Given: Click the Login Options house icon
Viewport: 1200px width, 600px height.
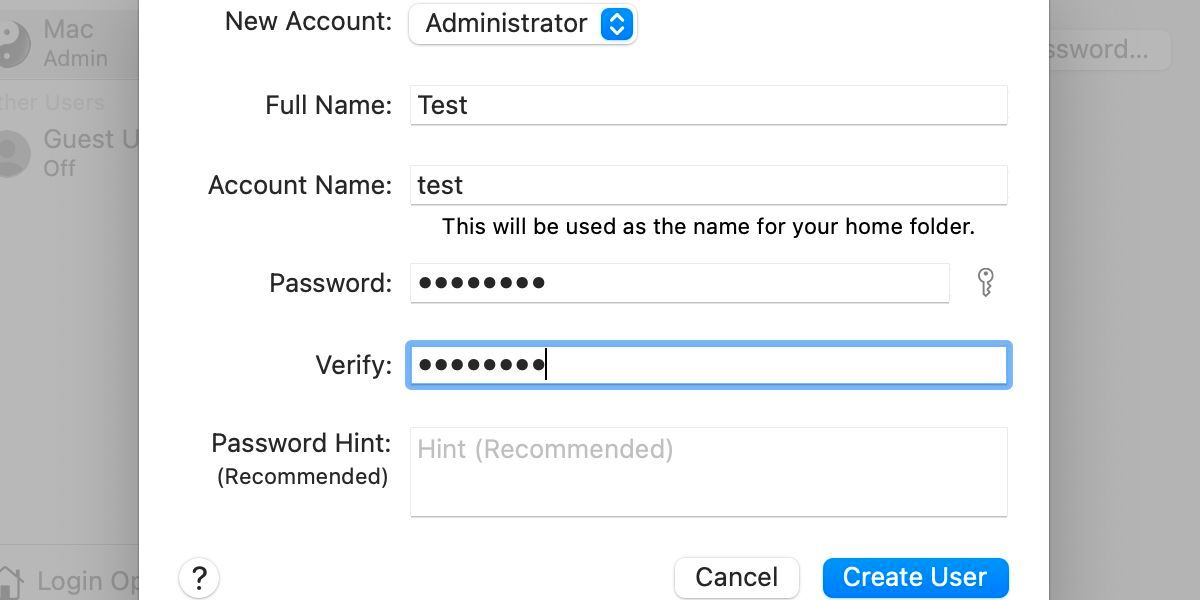Looking at the screenshot, I should point(10,582).
